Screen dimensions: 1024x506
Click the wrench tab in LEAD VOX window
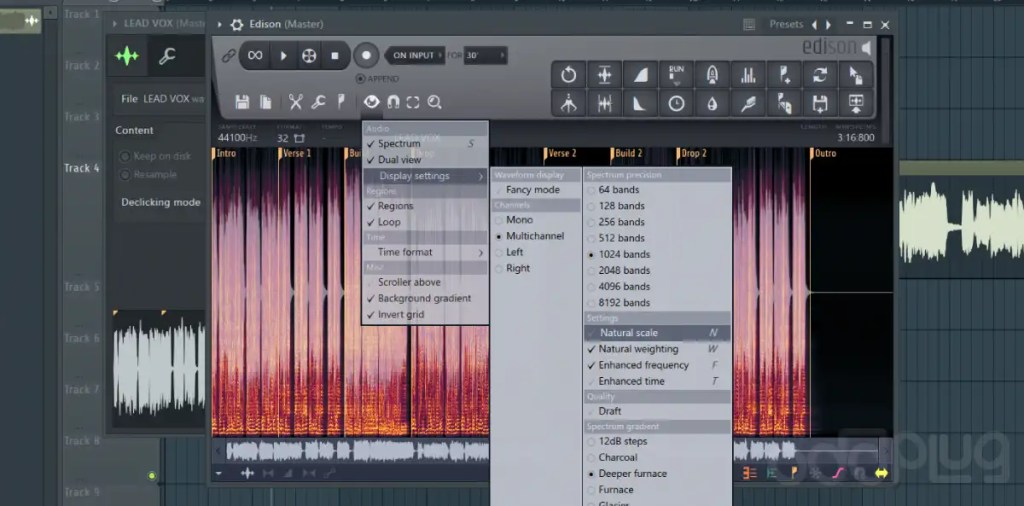tap(167, 56)
